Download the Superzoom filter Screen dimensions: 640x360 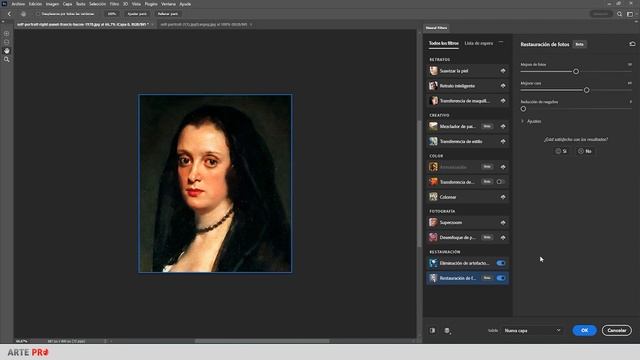click(x=503, y=222)
